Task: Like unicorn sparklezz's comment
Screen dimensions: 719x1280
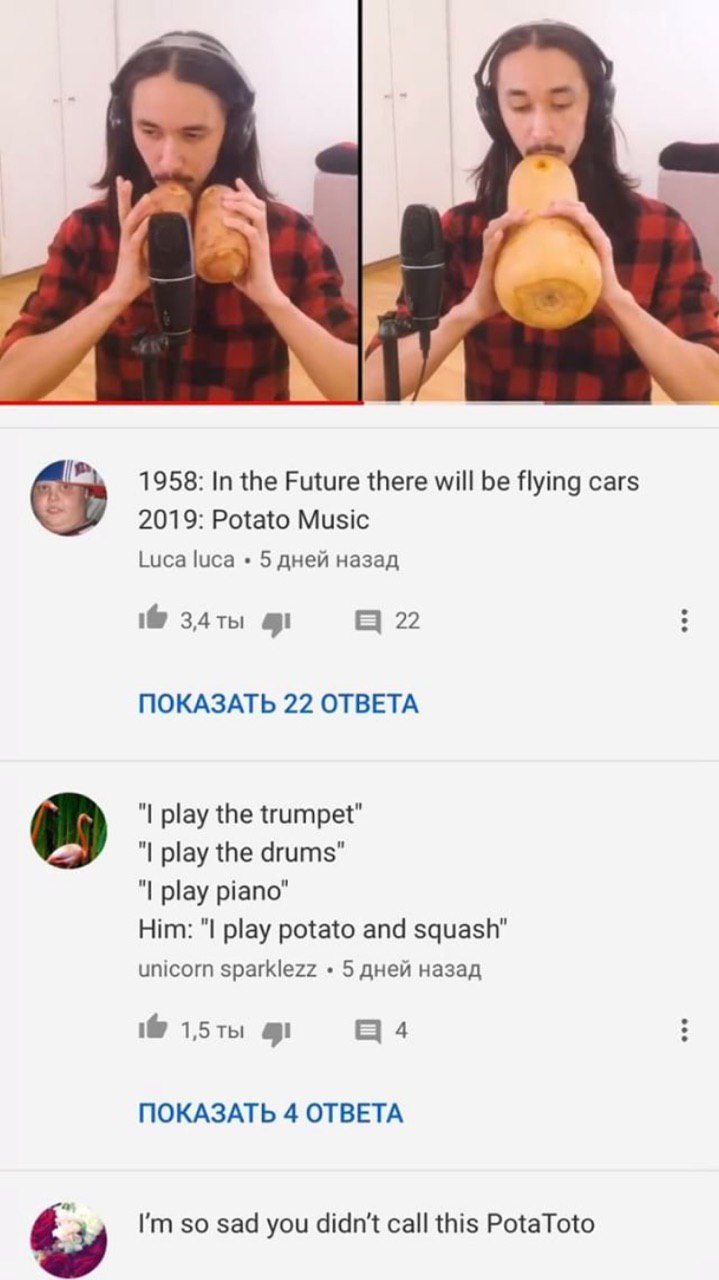Action: click(152, 1030)
